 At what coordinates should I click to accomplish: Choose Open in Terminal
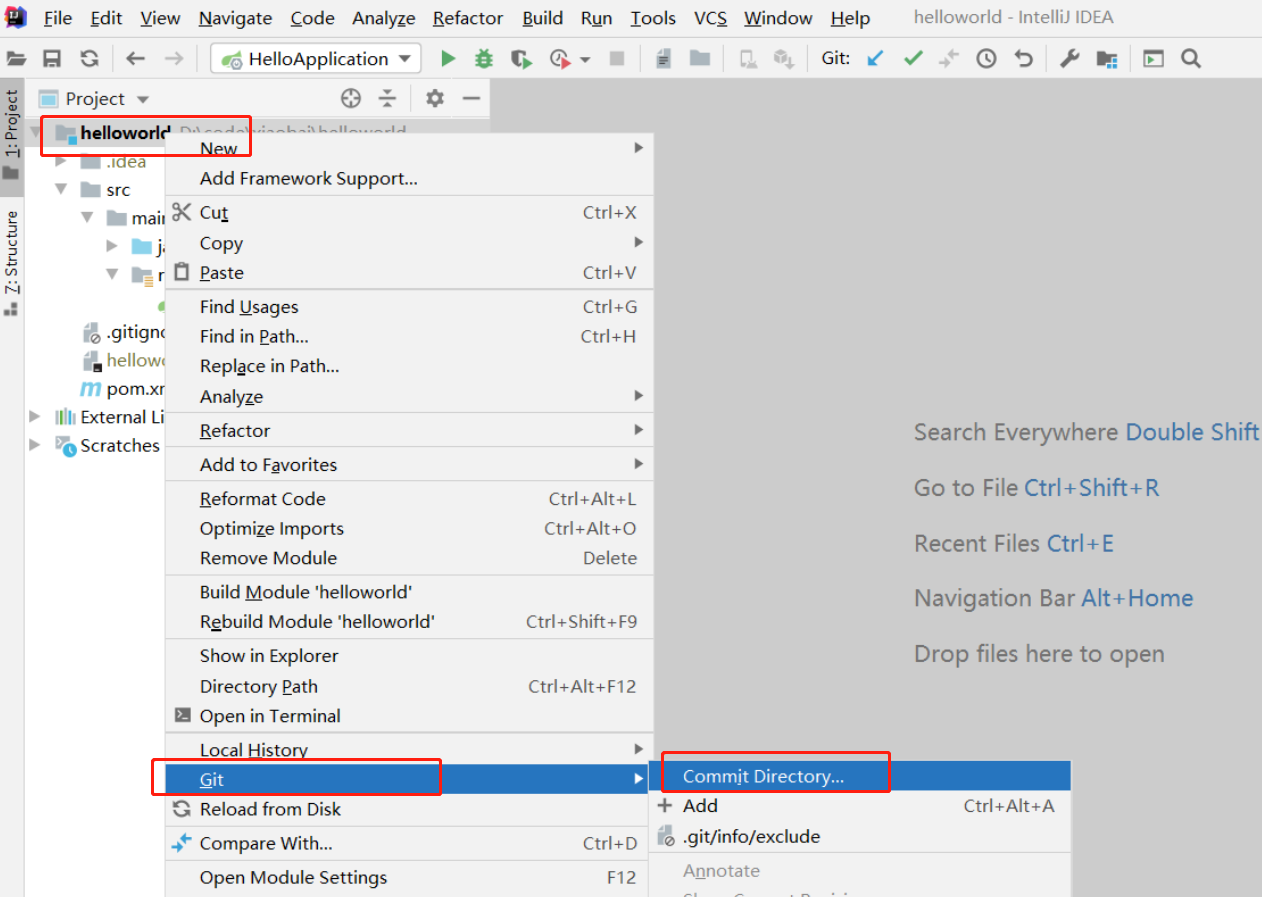[409, 716]
